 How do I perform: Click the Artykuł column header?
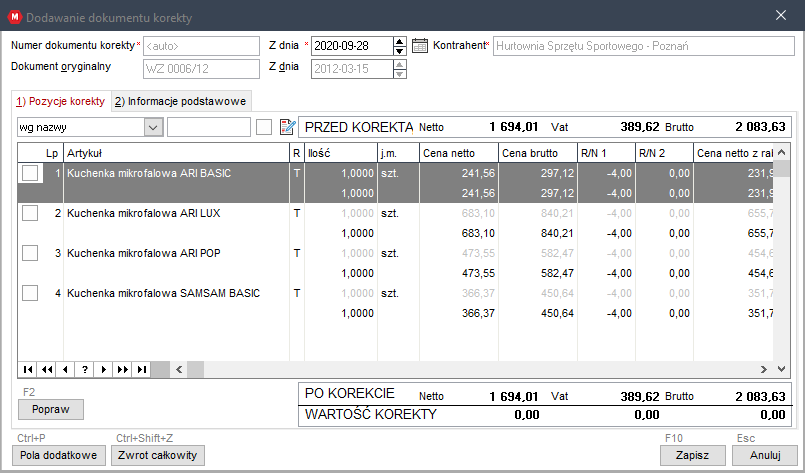(x=177, y=153)
